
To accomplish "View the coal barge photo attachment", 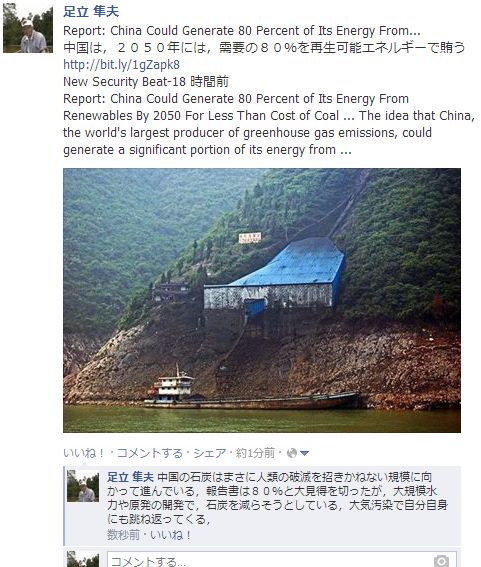I will tap(262, 300).
